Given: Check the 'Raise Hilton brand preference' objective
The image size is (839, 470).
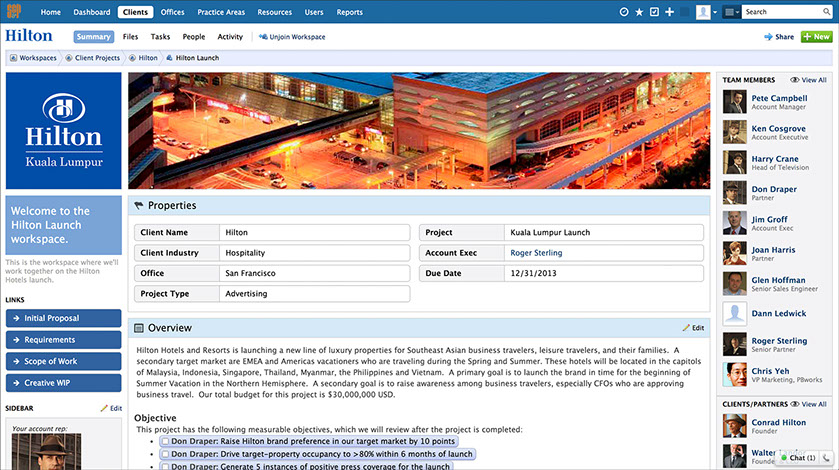Looking at the screenshot, I should 165,441.
